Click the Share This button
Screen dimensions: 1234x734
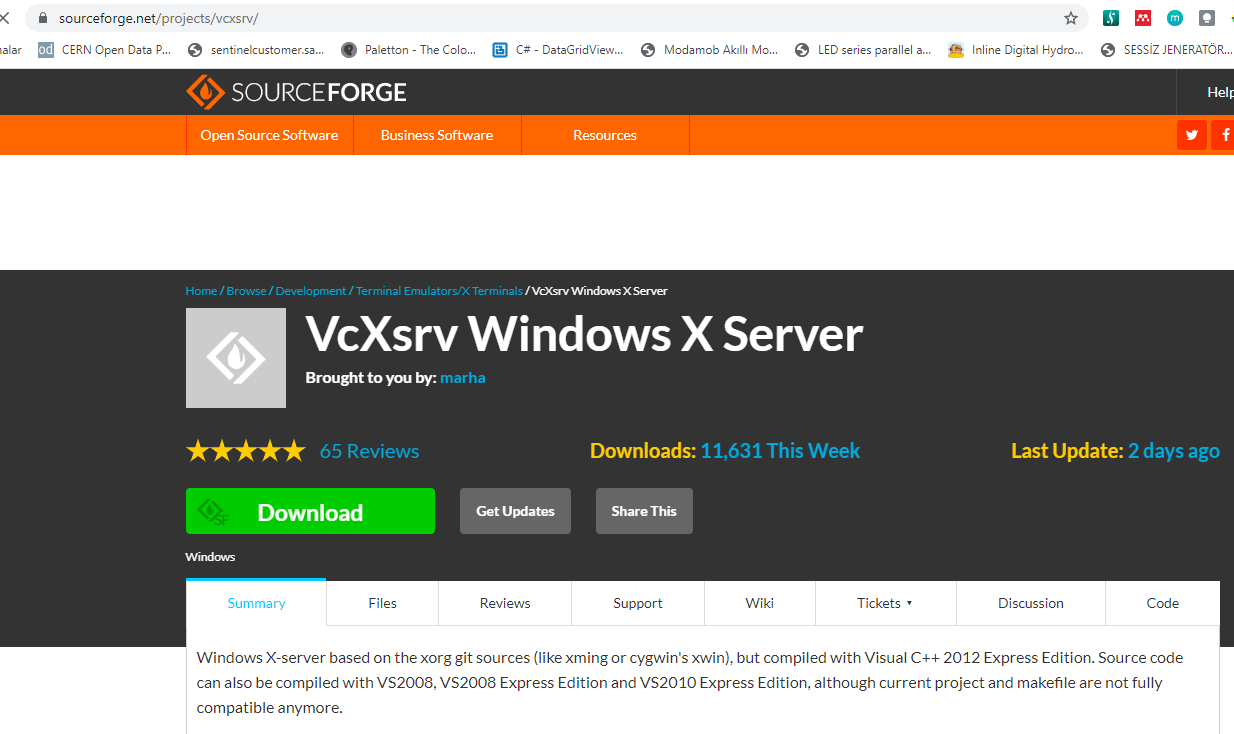[644, 511]
